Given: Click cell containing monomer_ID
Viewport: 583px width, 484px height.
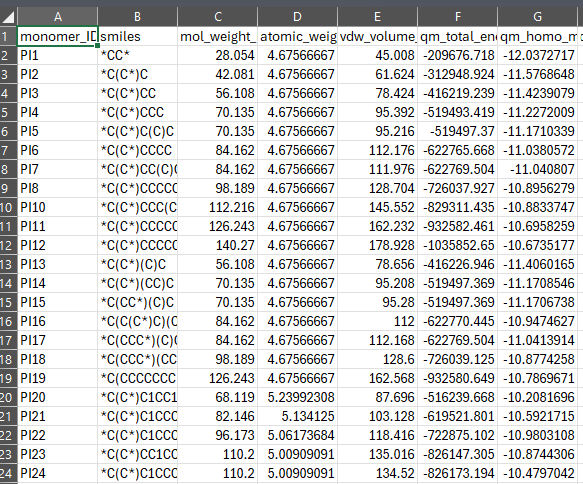Looking at the screenshot, I should [58, 36].
